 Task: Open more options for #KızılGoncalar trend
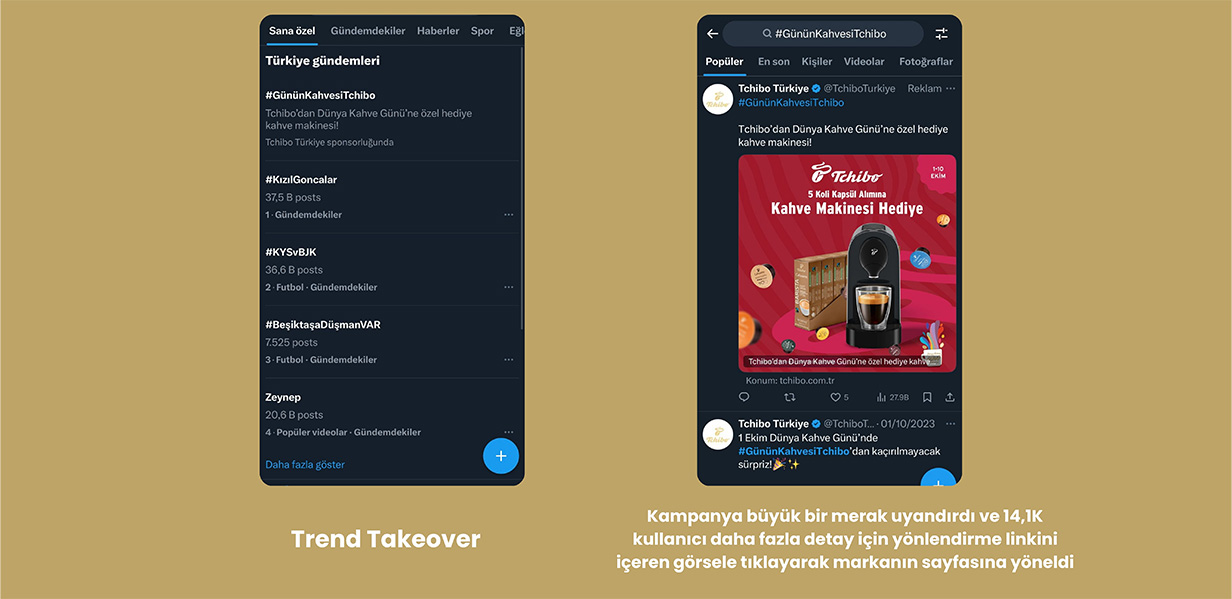pos(509,215)
